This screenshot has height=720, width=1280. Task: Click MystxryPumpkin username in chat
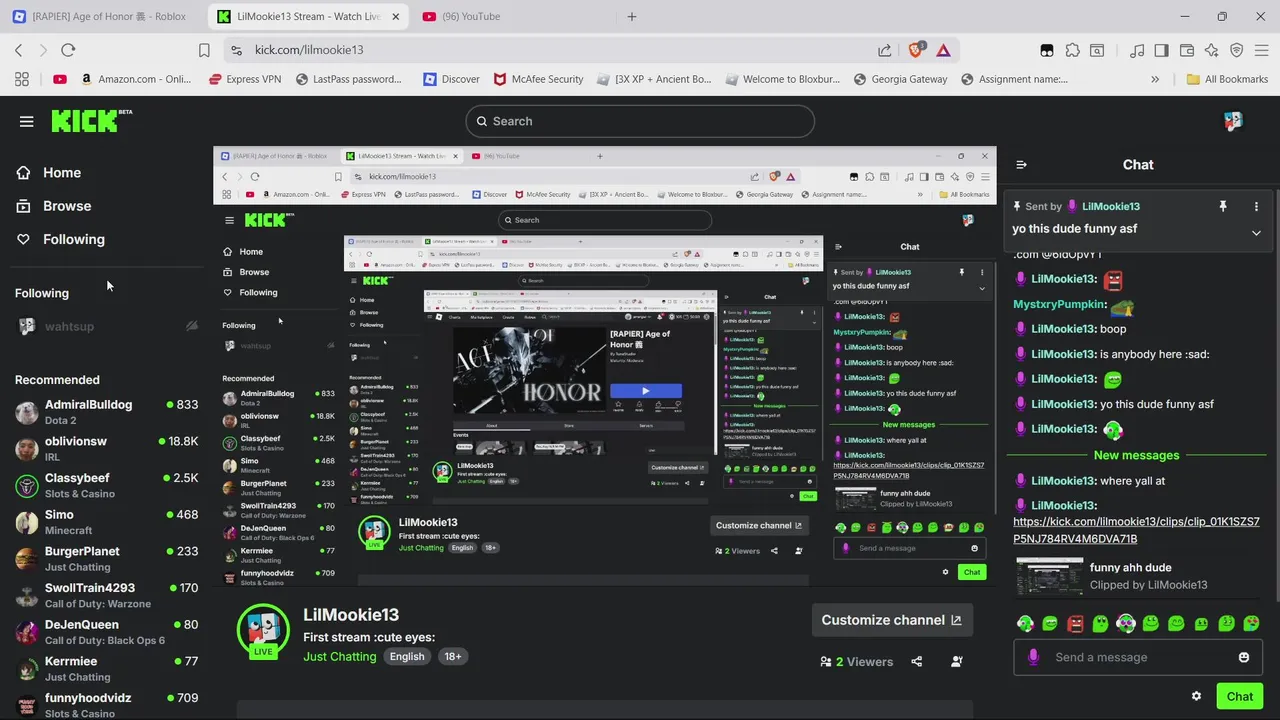click(1060, 304)
